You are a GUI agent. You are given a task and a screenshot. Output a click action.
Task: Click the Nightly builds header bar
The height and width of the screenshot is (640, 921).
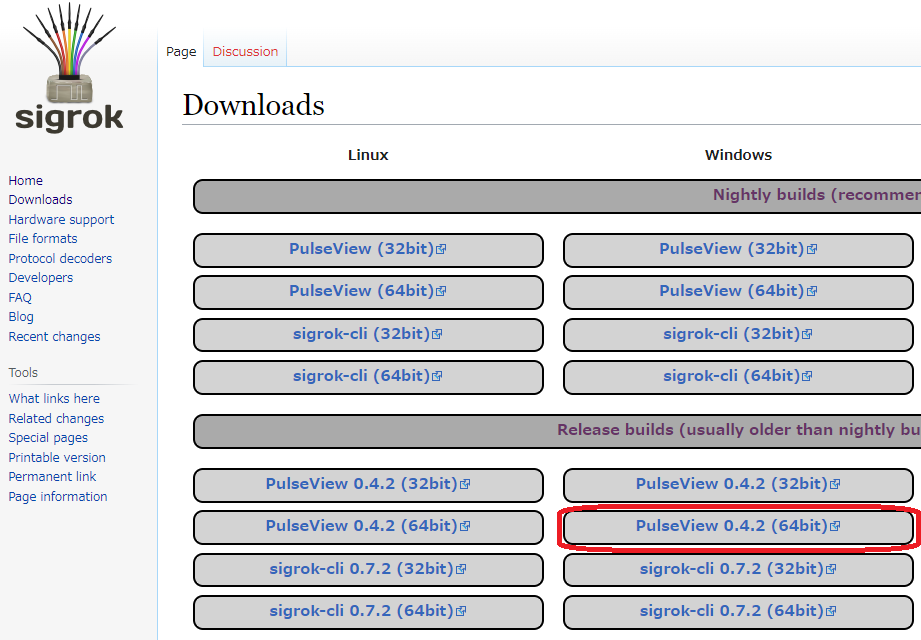pos(557,196)
